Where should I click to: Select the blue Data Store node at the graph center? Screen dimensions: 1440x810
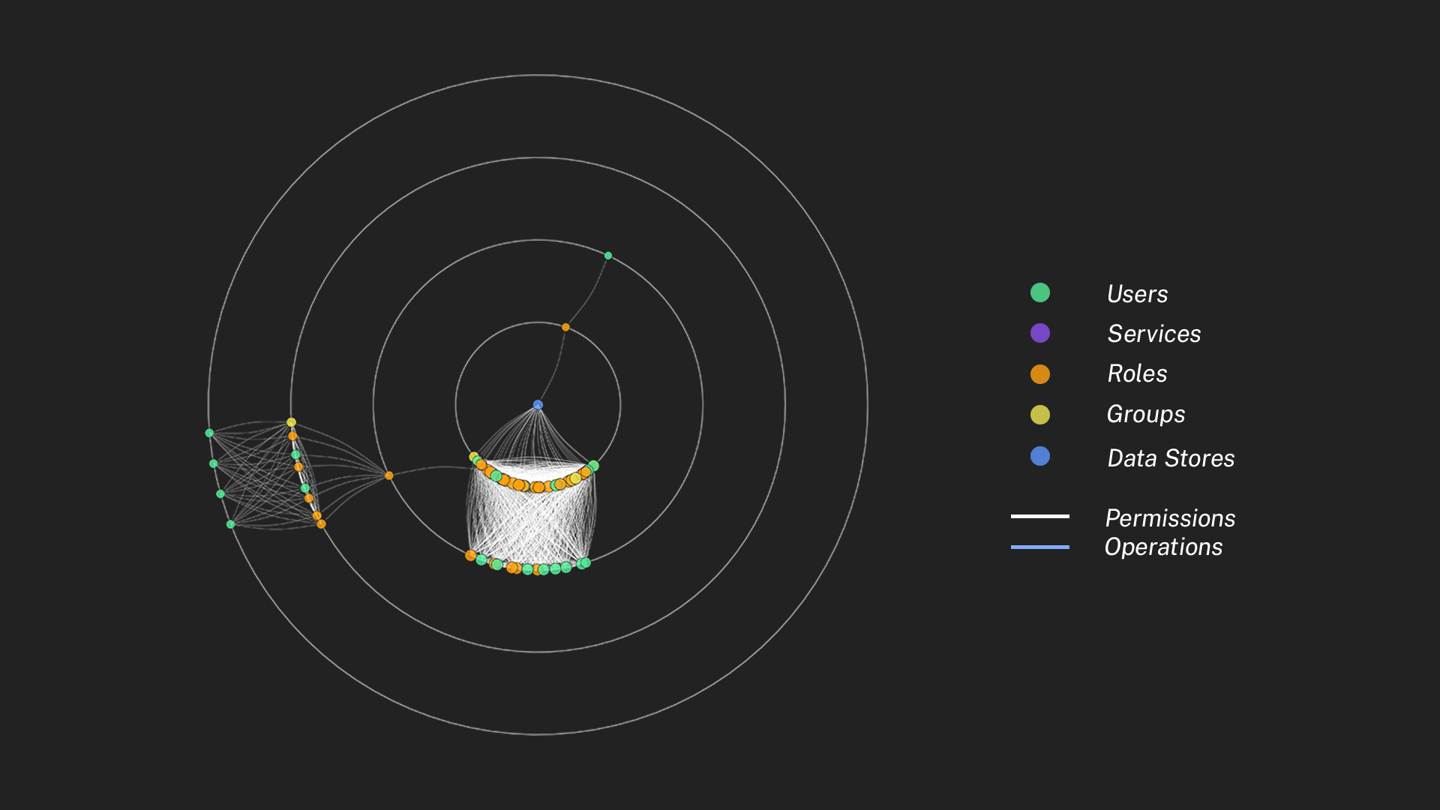coord(538,403)
